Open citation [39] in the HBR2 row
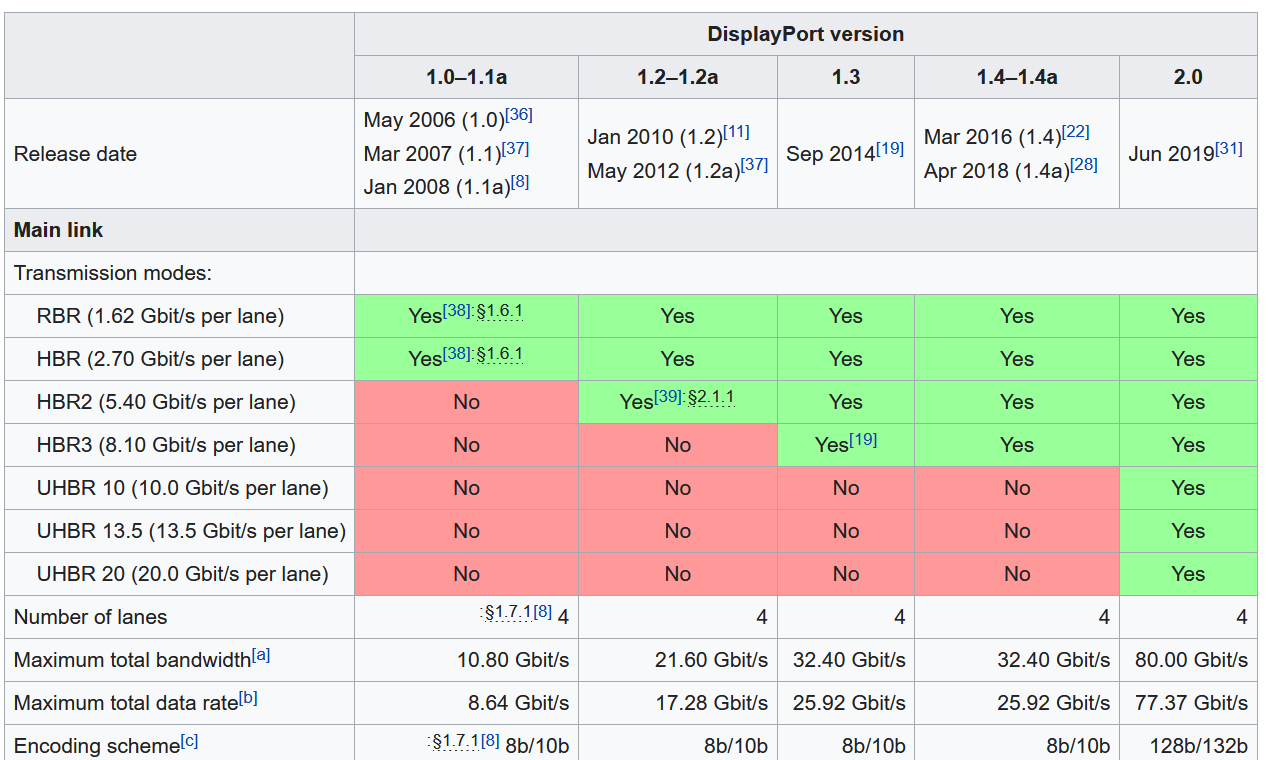Screen dimensions: 1278x760 click(x=668, y=396)
